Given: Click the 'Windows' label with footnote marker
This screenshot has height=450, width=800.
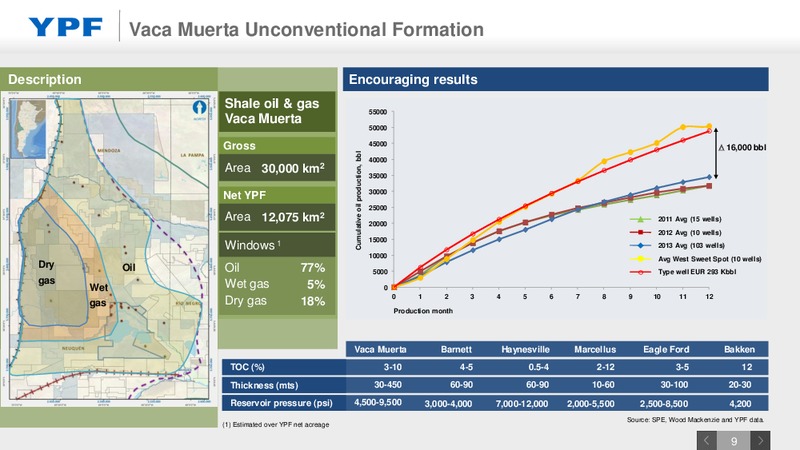Looking at the screenshot, I should click(253, 245).
